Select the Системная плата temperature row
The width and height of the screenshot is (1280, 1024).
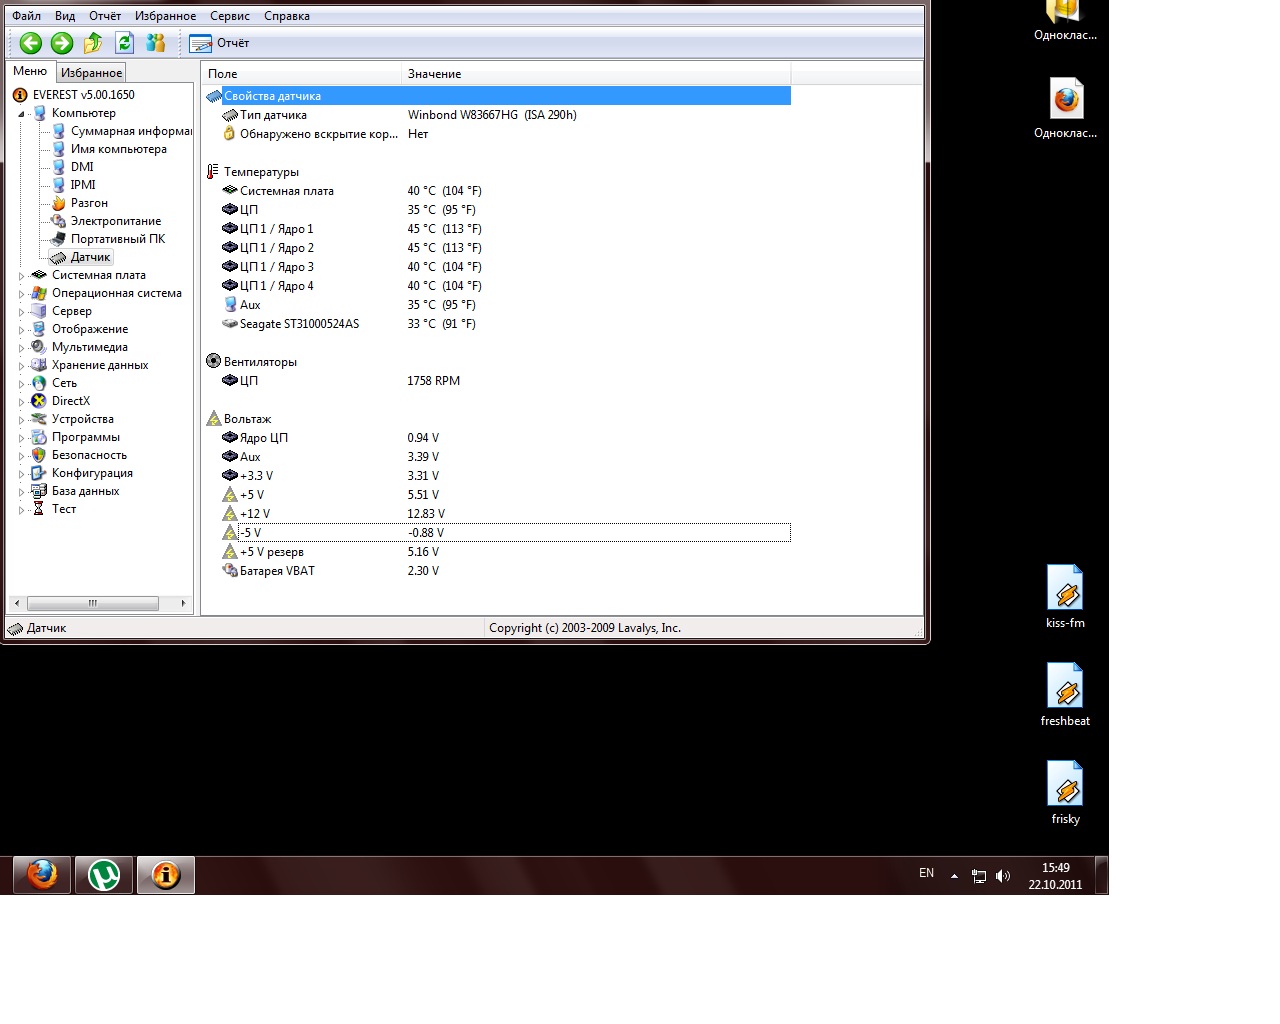coord(497,191)
